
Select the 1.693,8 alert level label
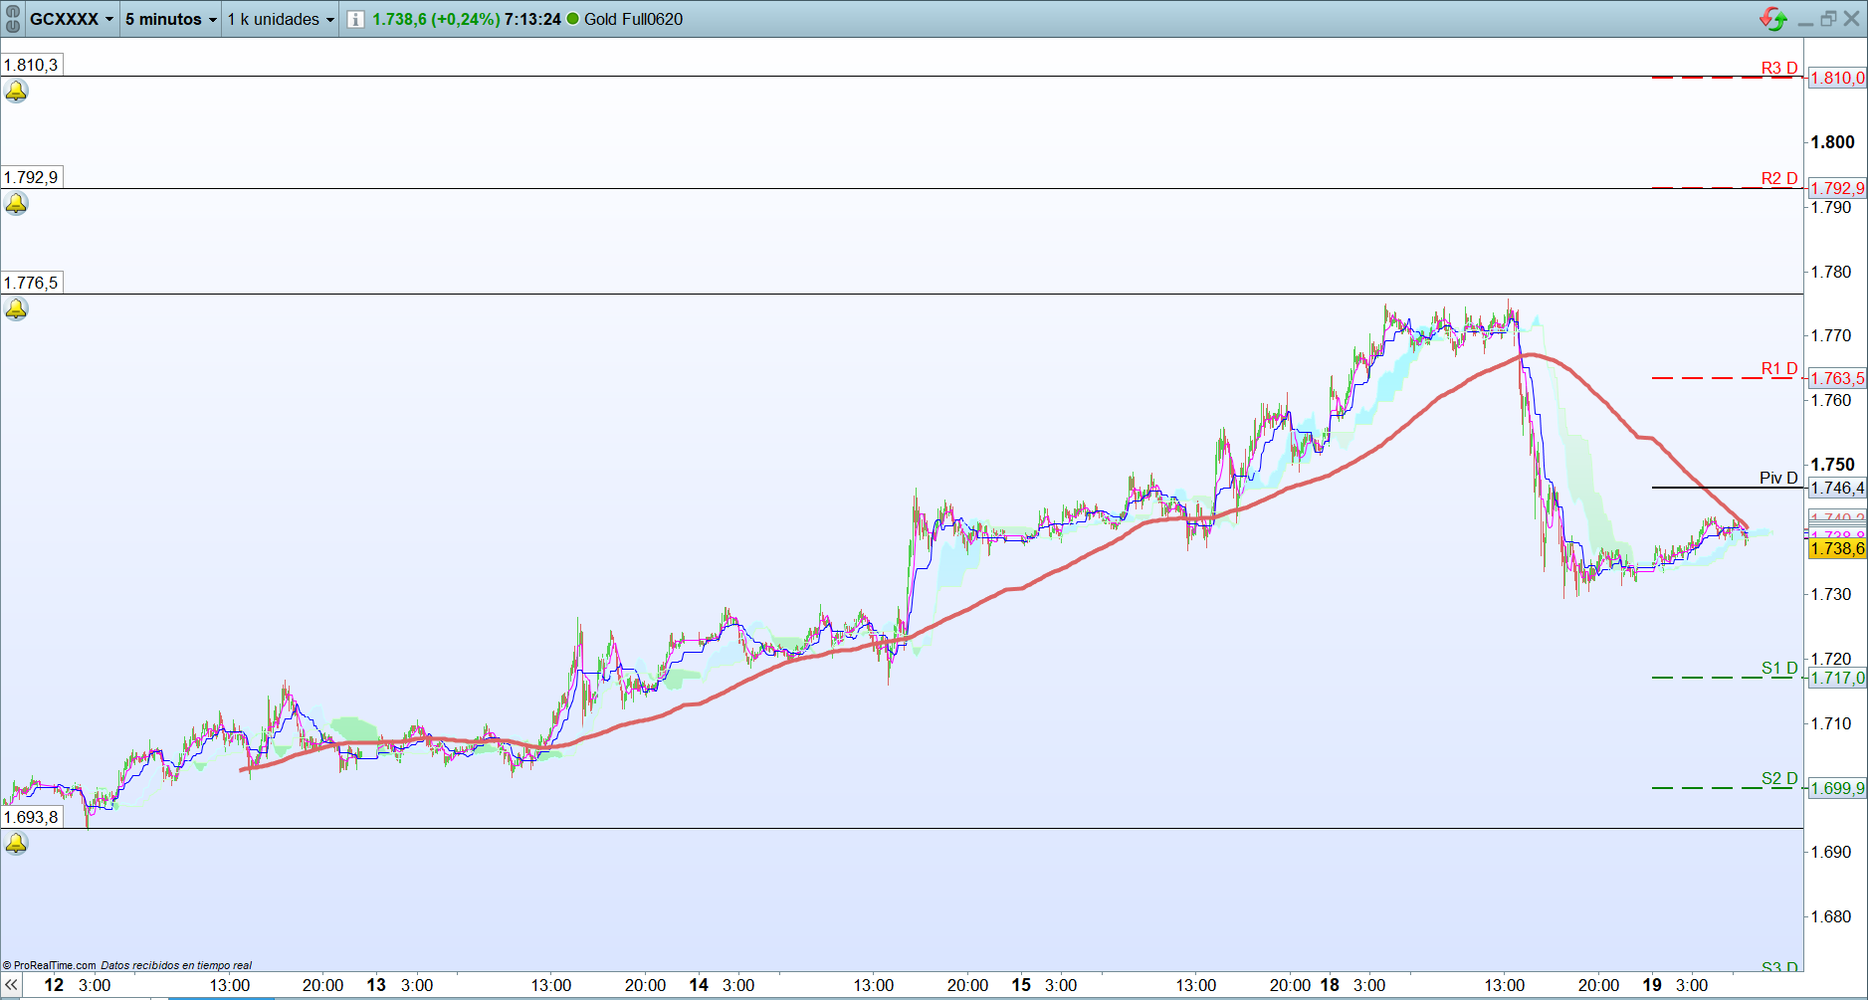[x=31, y=817]
